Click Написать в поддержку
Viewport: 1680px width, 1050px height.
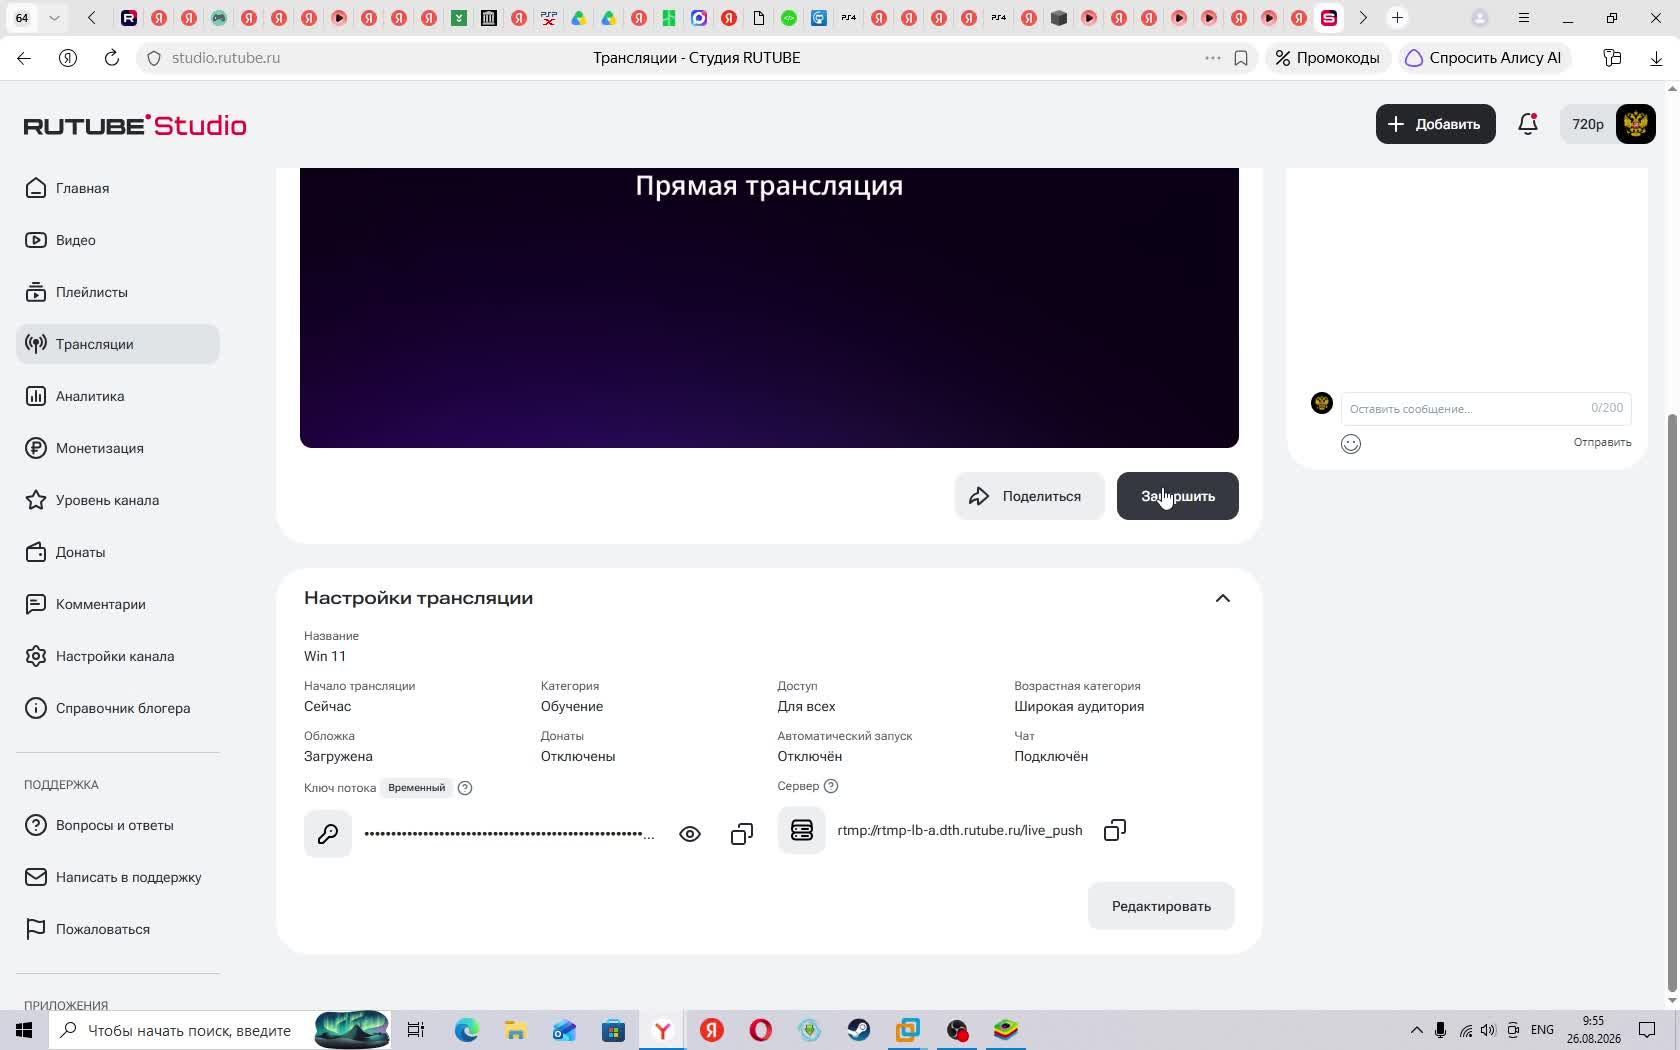pos(118,877)
